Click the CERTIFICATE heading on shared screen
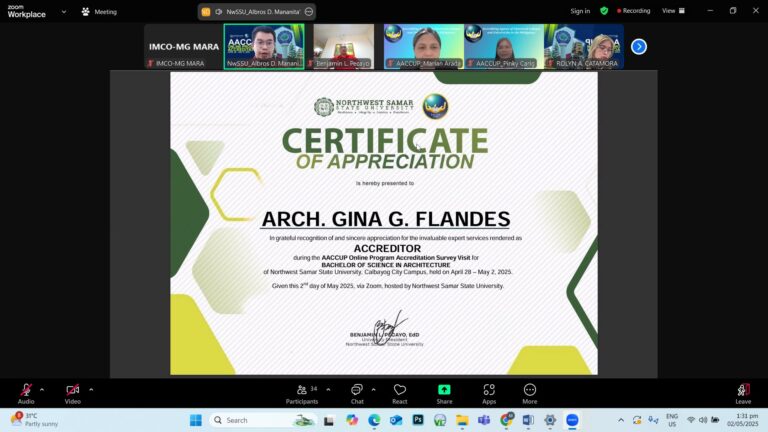 pos(385,141)
